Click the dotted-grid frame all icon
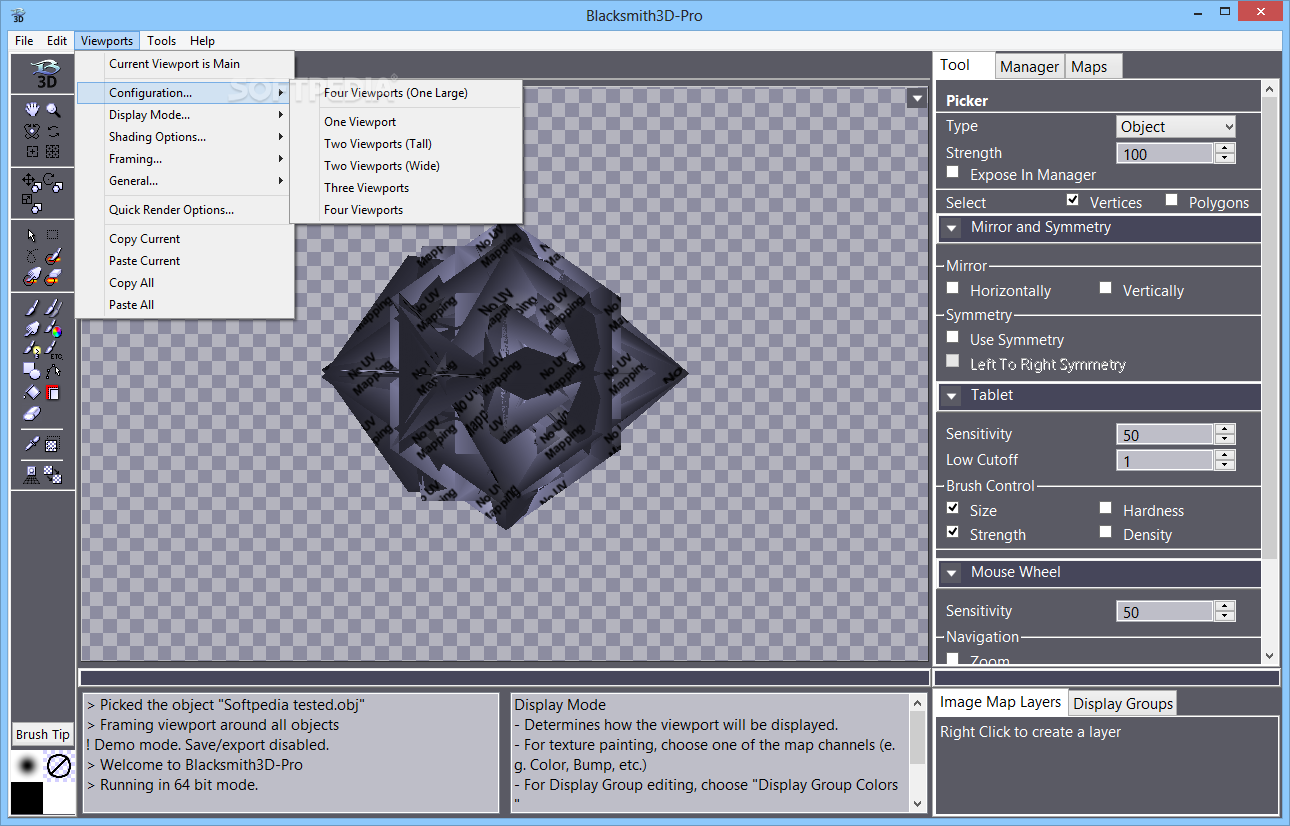Viewport: 1290px width, 826px height. click(53, 151)
